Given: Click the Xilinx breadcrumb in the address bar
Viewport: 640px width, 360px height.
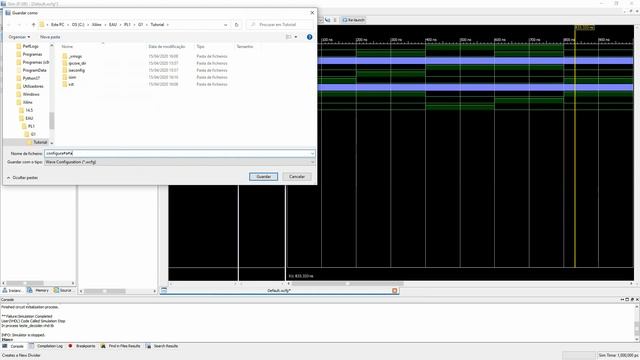Looking at the screenshot, I should click(97, 25).
